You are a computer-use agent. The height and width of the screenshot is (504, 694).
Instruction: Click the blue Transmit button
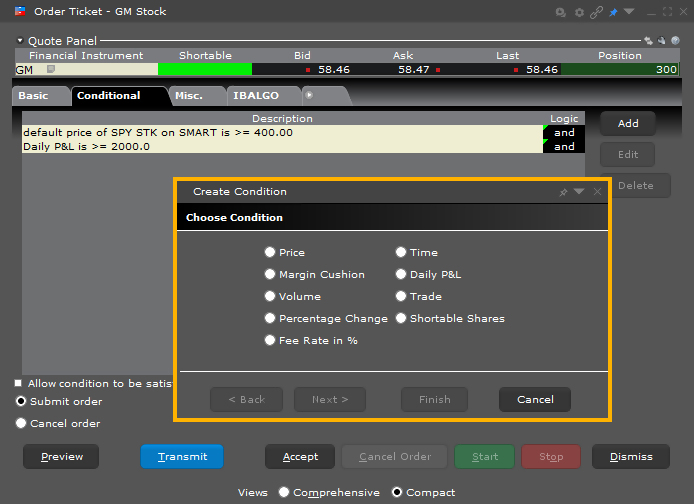(182, 456)
